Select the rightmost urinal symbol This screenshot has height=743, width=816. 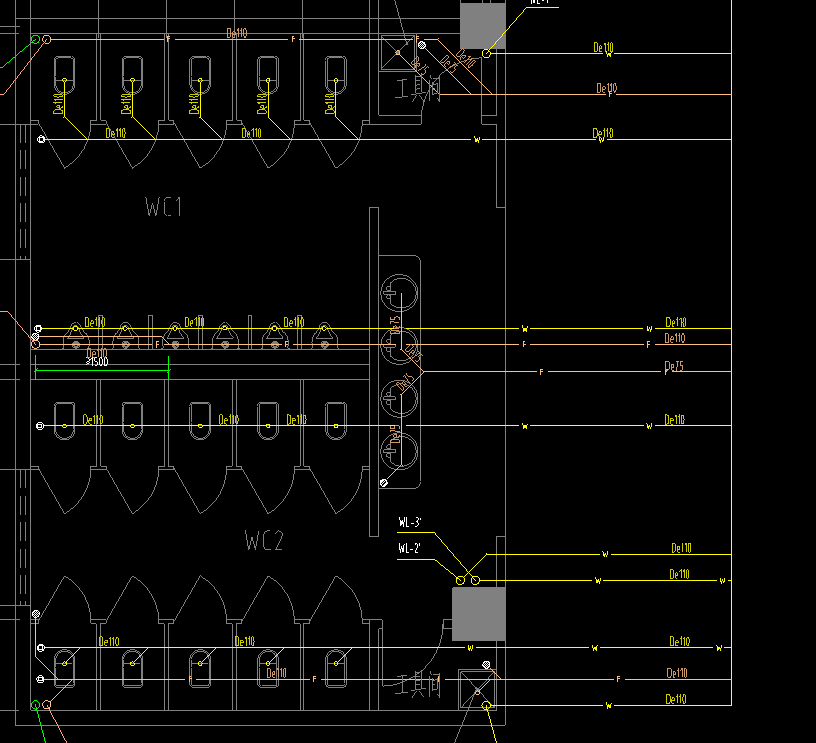click(324, 336)
